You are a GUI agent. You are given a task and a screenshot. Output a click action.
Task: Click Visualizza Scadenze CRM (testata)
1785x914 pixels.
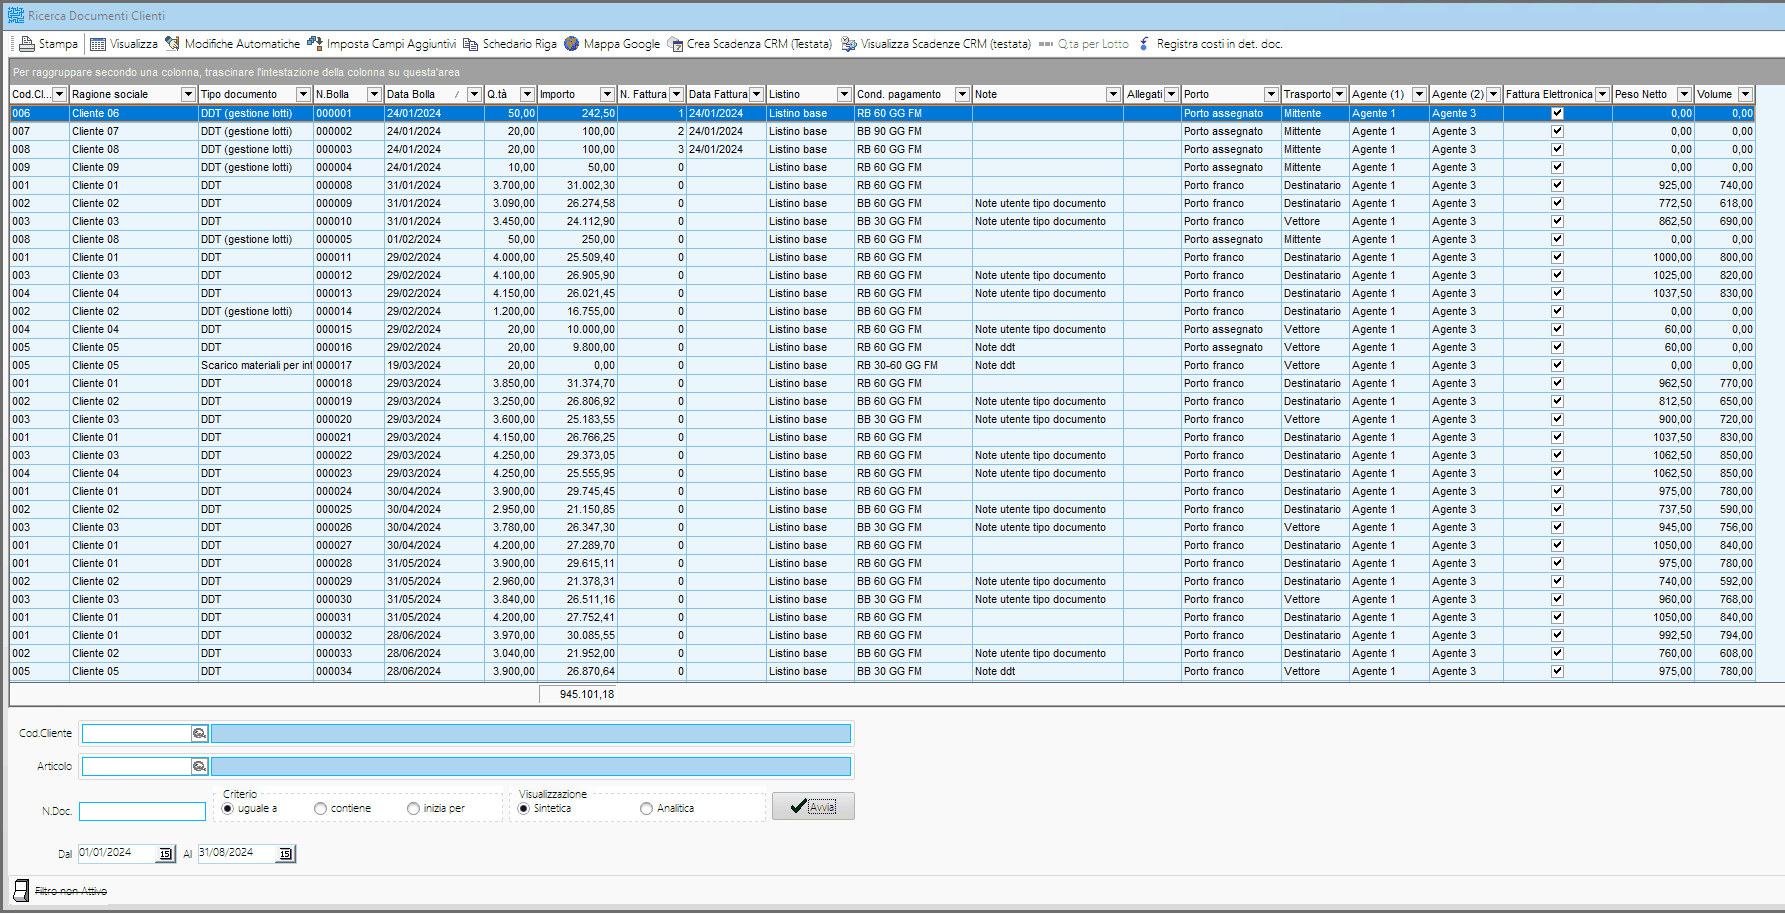pos(936,44)
